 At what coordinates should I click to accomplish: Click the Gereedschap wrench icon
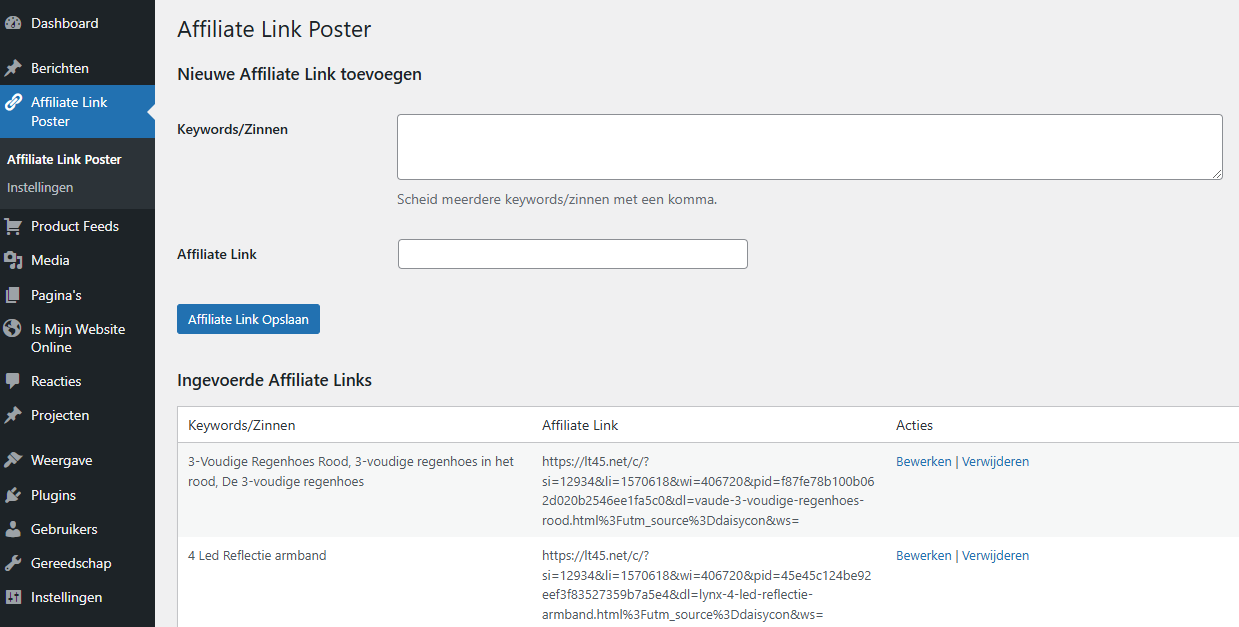click(13, 563)
